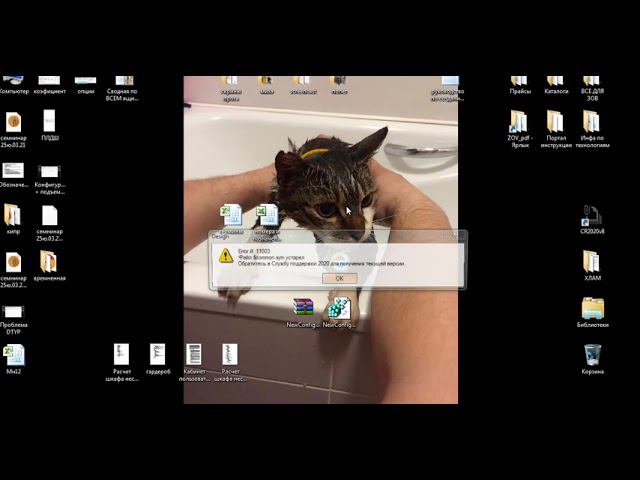The image size is (640, 480).
Task: Open the 'ВСЕ ДЛЯ ЗОВ' folder
Action: (592, 88)
